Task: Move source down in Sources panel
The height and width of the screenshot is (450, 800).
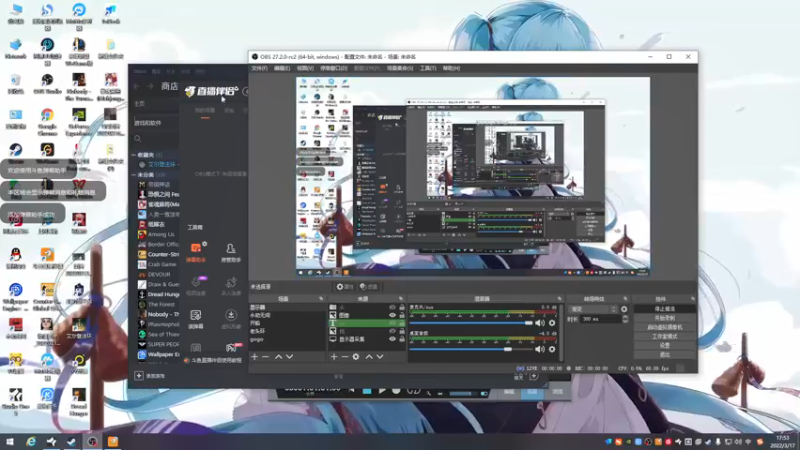Action: (380, 357)
